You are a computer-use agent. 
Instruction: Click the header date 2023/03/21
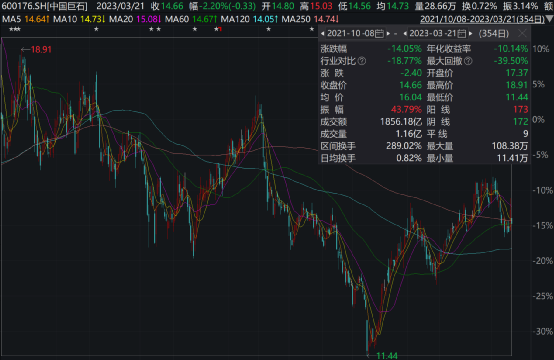(x=120, y=6)
